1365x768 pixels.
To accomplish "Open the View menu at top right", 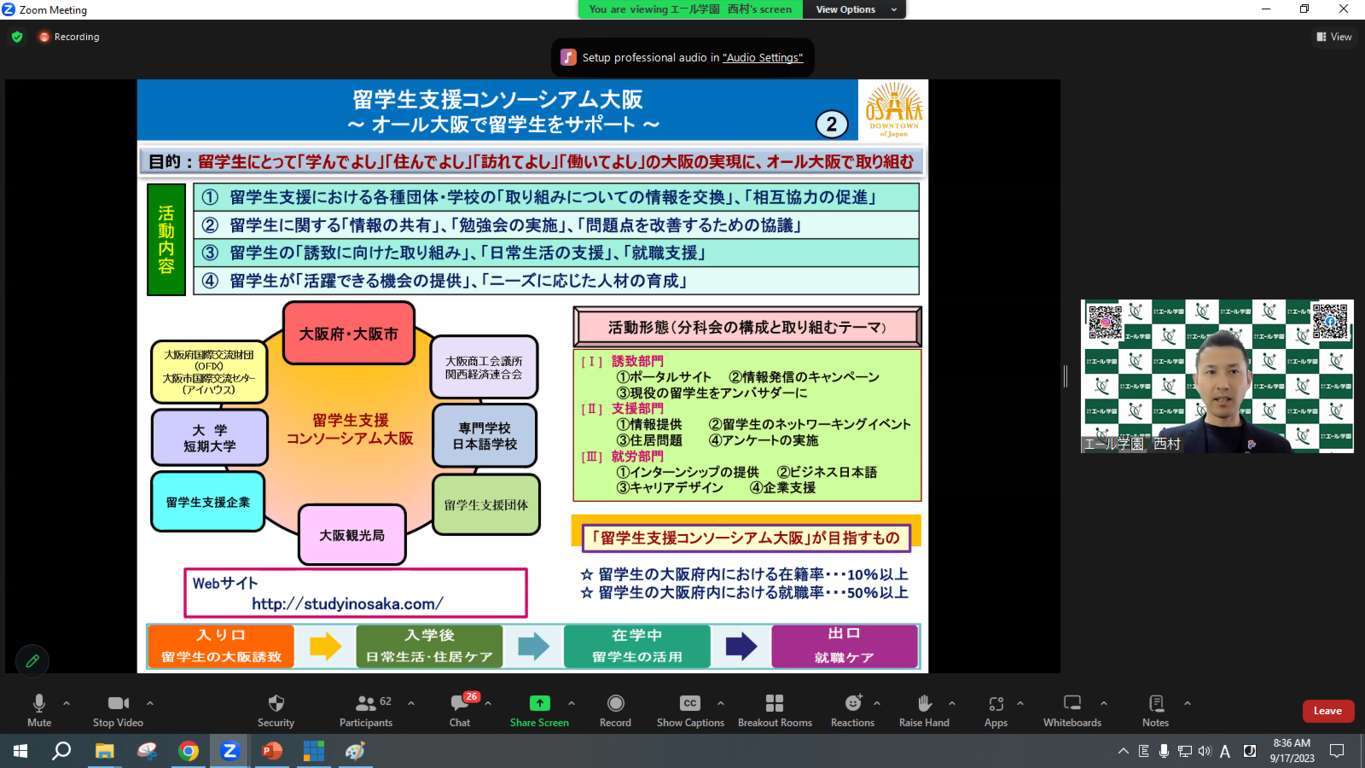I will point(1334,37).
